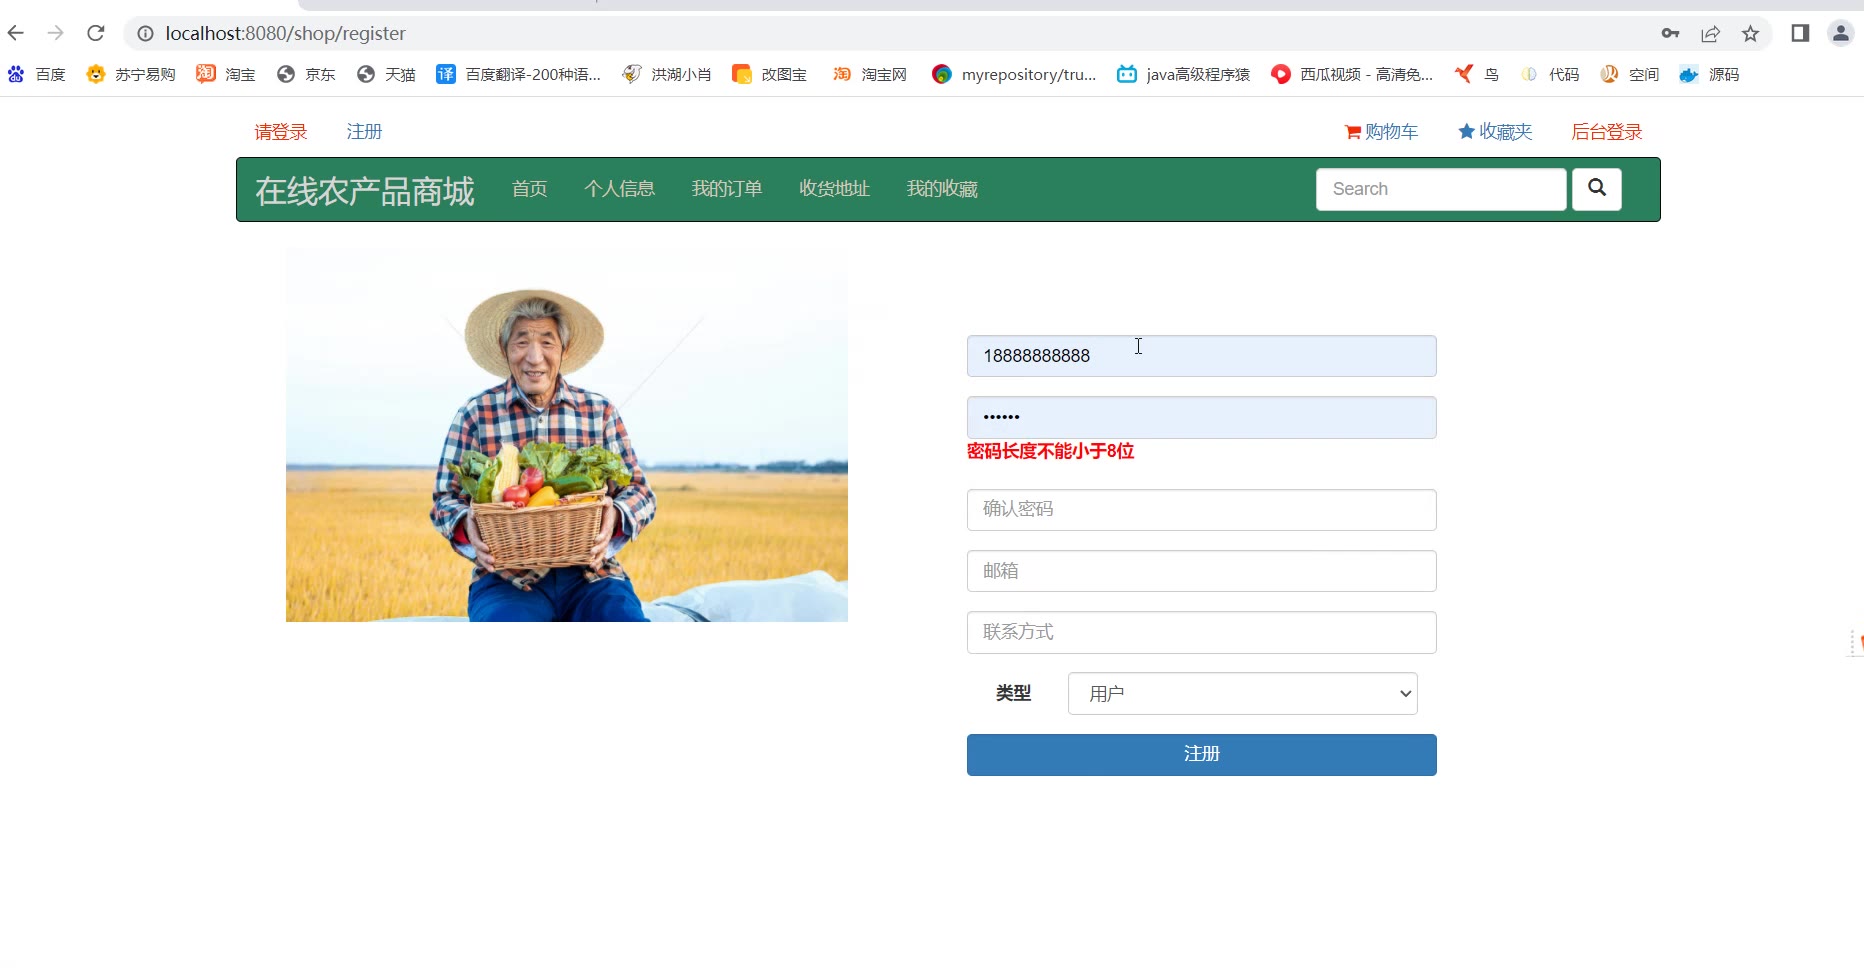
Task: Open 收货地址 in navigation bar
Action: coord(835,189)
